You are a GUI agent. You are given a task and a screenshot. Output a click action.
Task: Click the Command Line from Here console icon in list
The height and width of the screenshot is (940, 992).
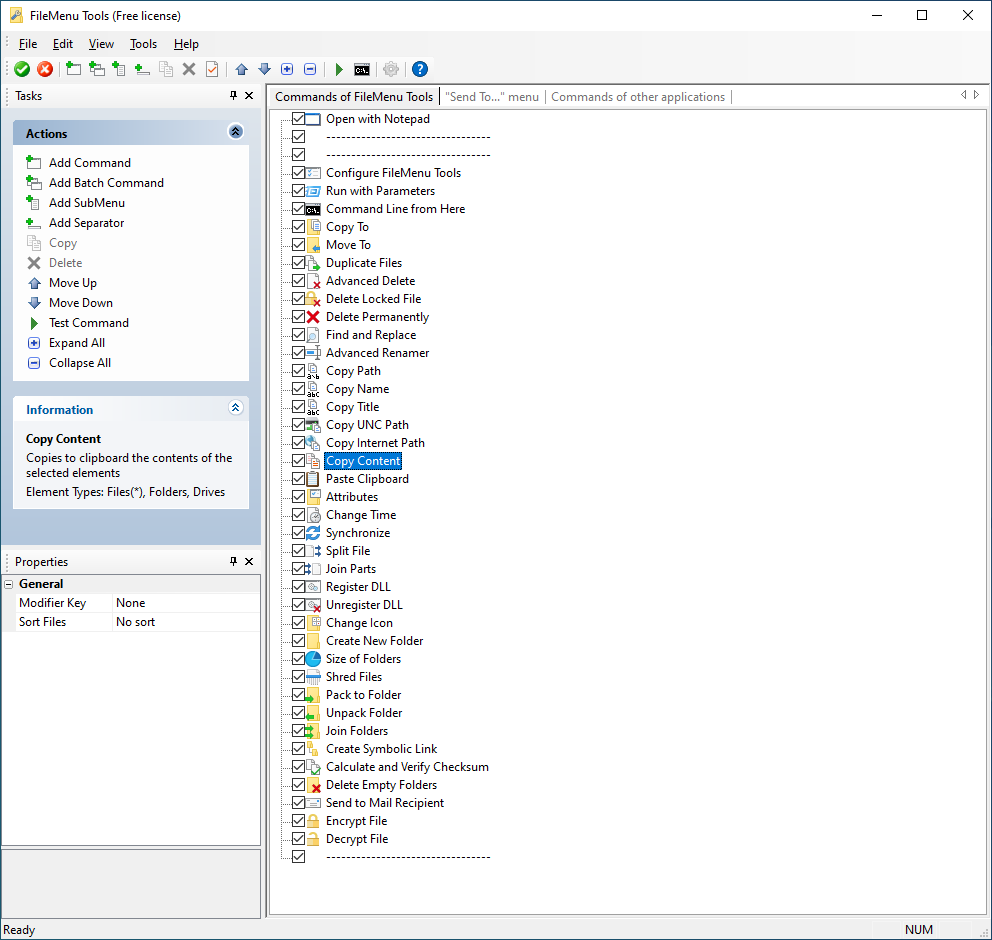click(x=313, y=209)
